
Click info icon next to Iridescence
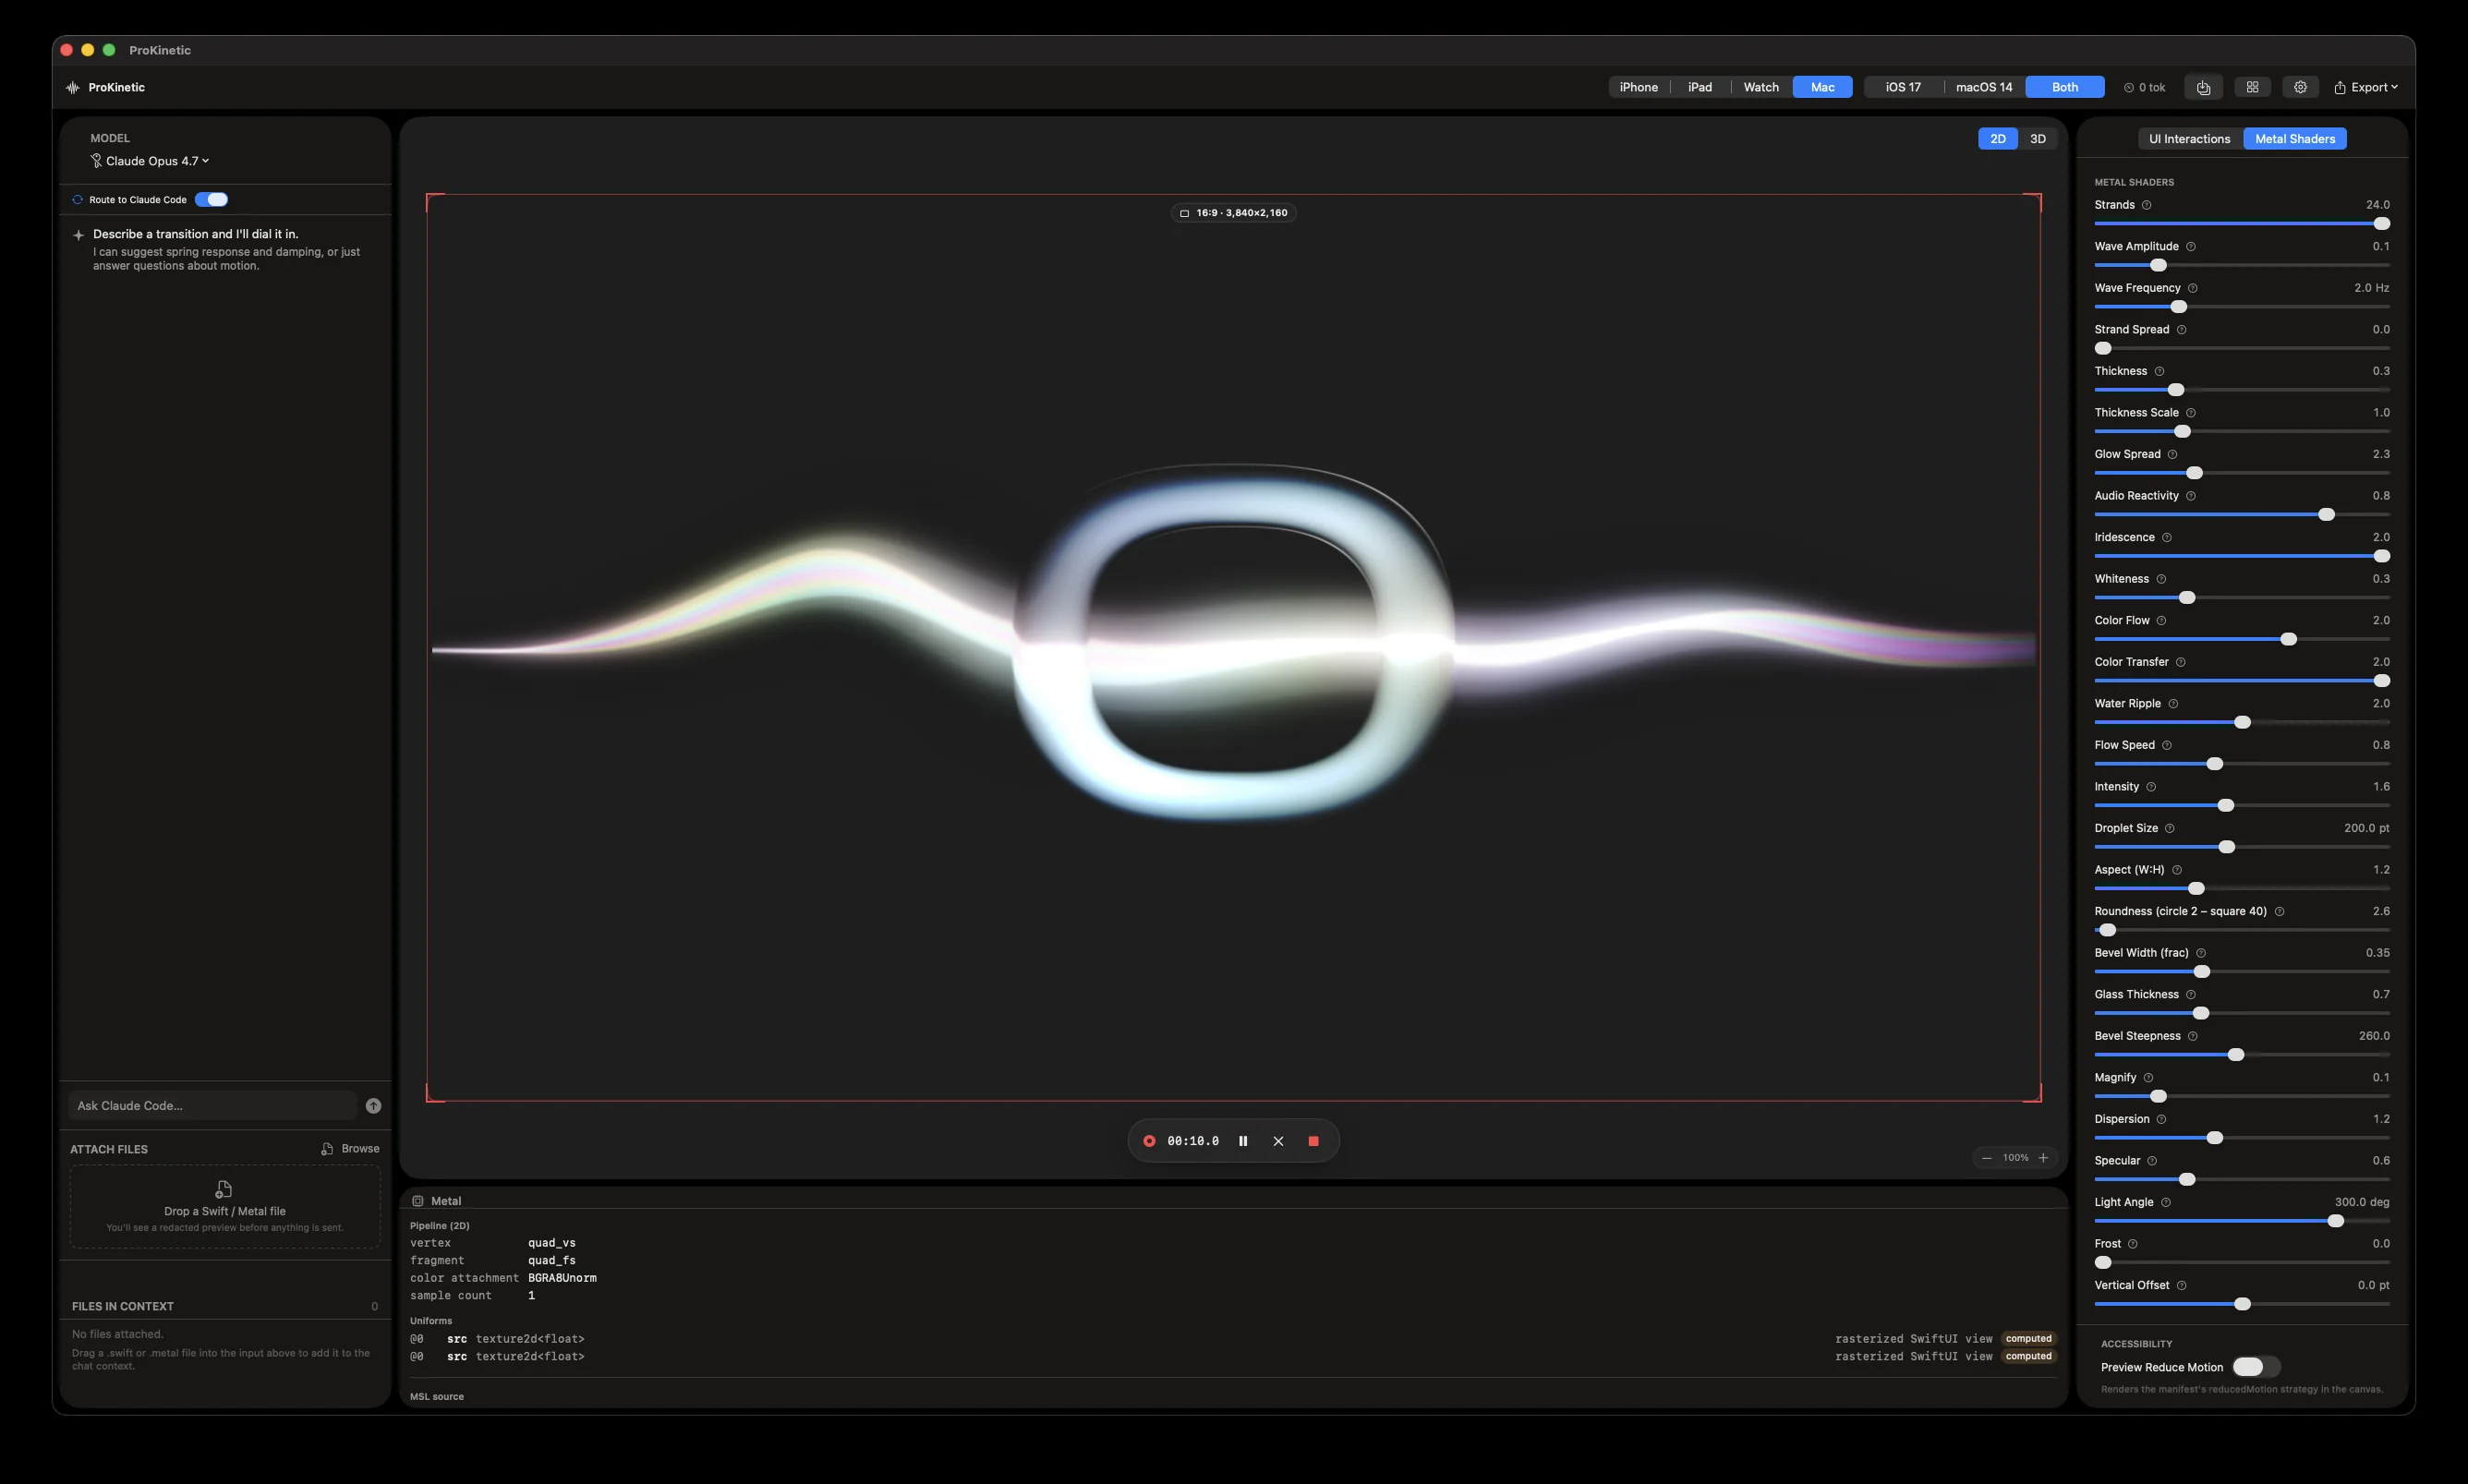(x=2166, y=538)
